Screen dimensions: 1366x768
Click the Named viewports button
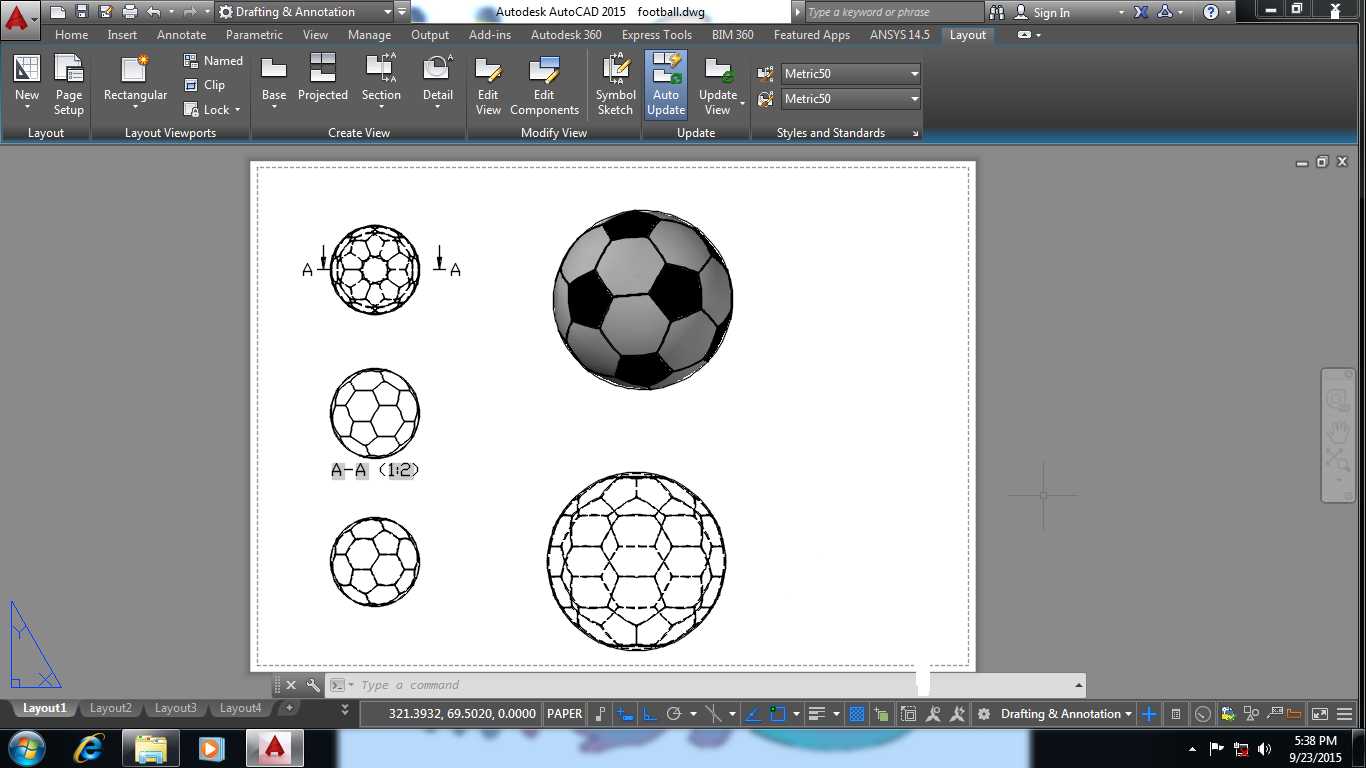coord(213,61)
